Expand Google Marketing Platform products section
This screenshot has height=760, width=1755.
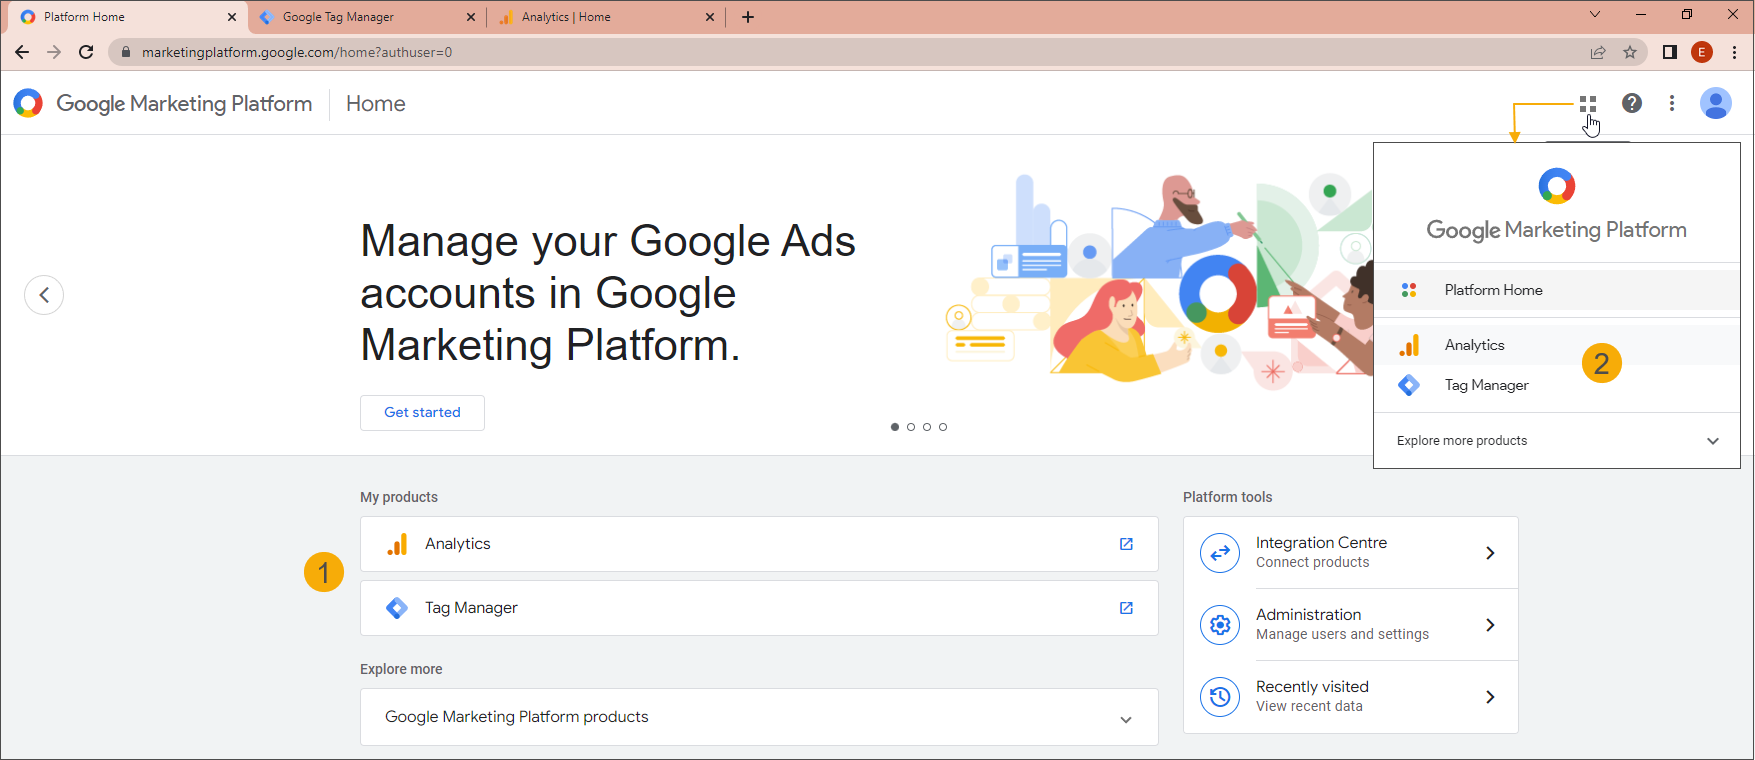point(1126,719)
